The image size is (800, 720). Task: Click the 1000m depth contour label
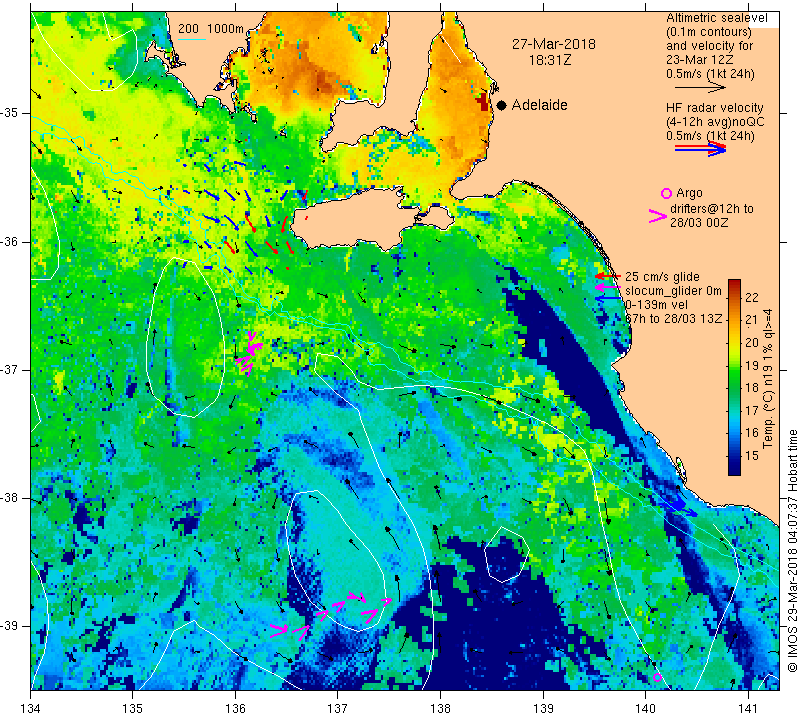pos(225,29)
